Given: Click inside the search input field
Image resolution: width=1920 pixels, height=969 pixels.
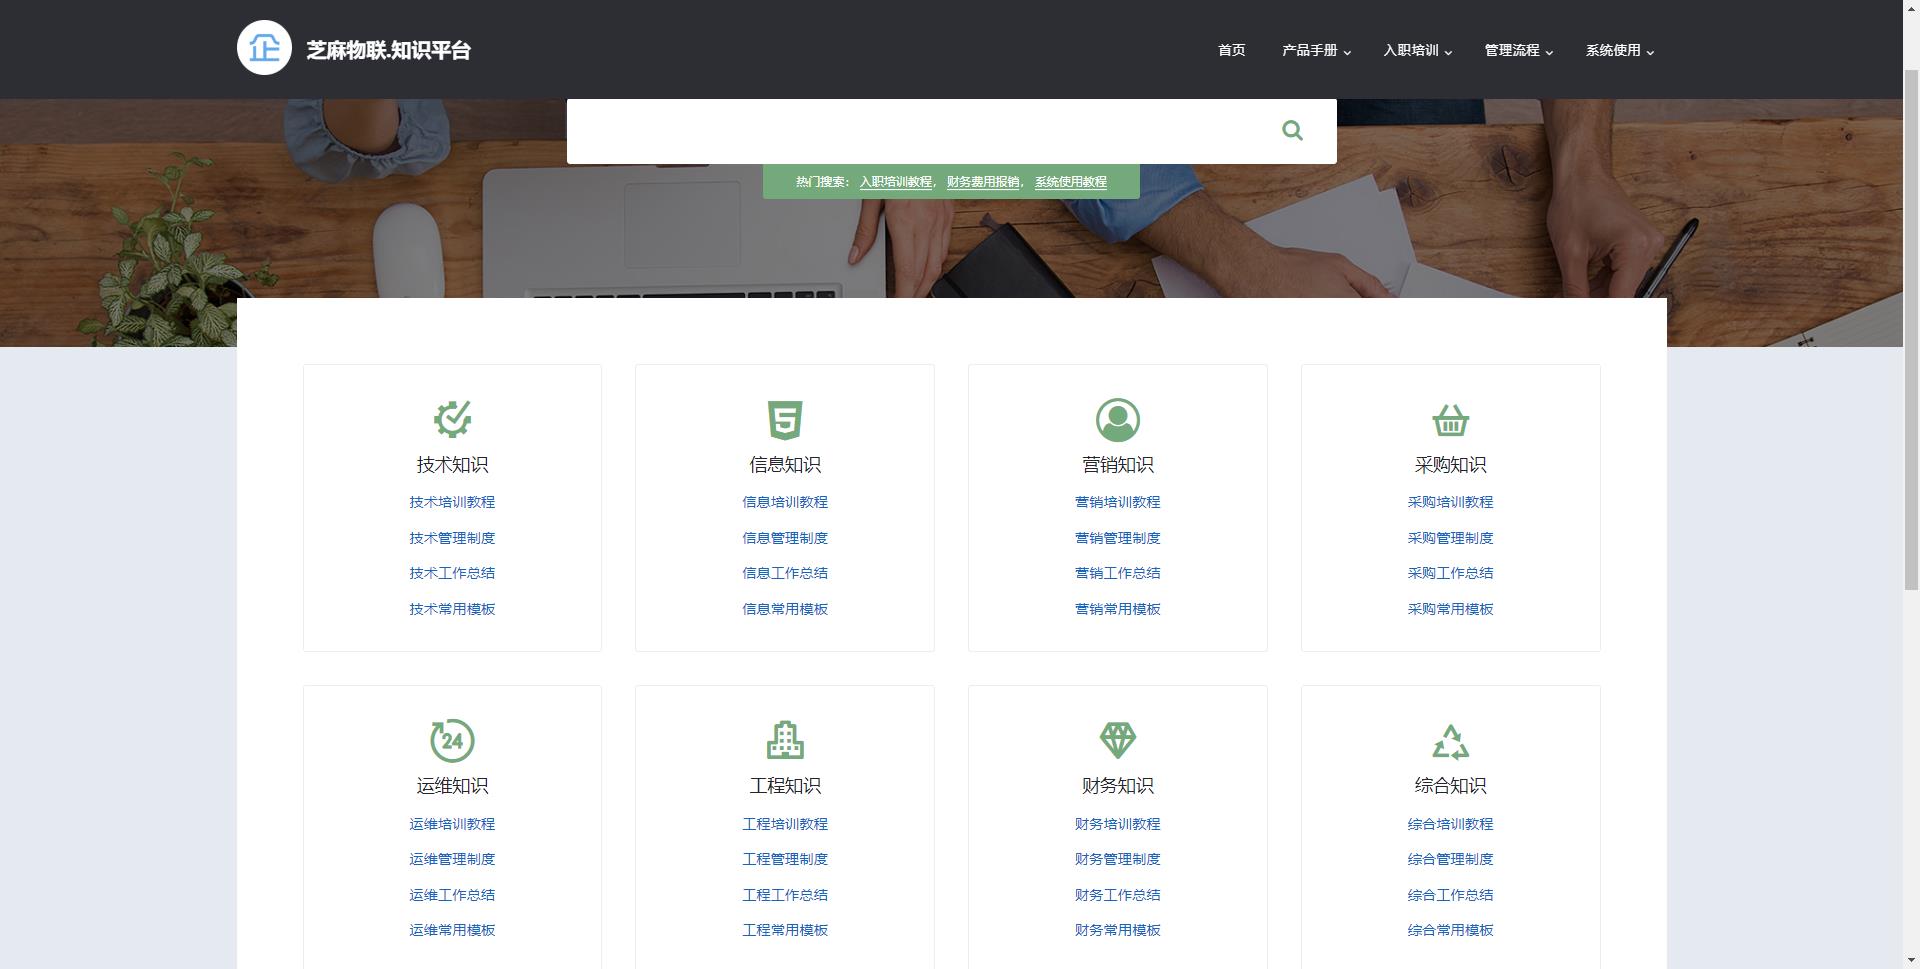Looking at the screenshot, I should [x=910, y=131].
